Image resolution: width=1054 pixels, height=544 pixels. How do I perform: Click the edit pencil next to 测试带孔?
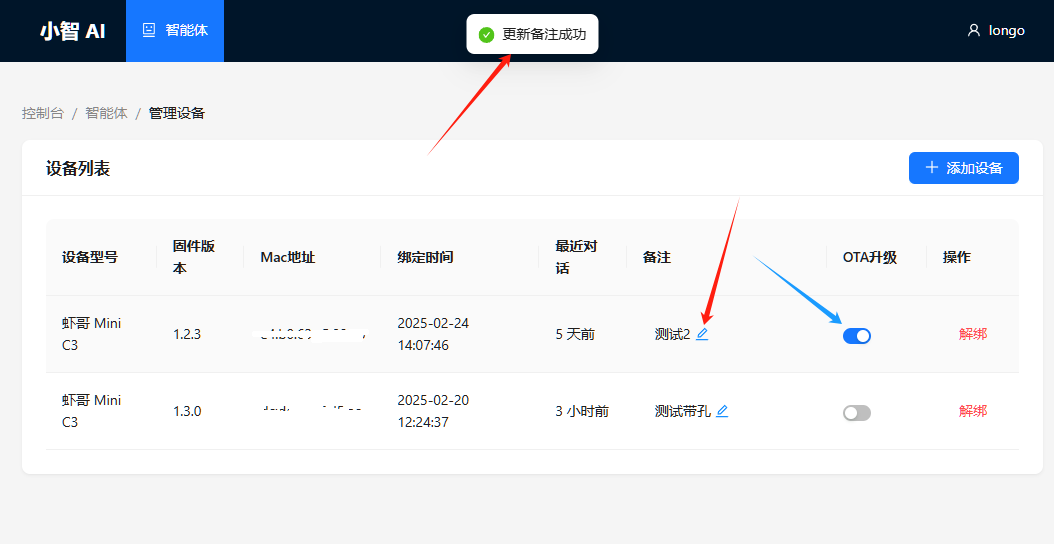coord(722,411)
